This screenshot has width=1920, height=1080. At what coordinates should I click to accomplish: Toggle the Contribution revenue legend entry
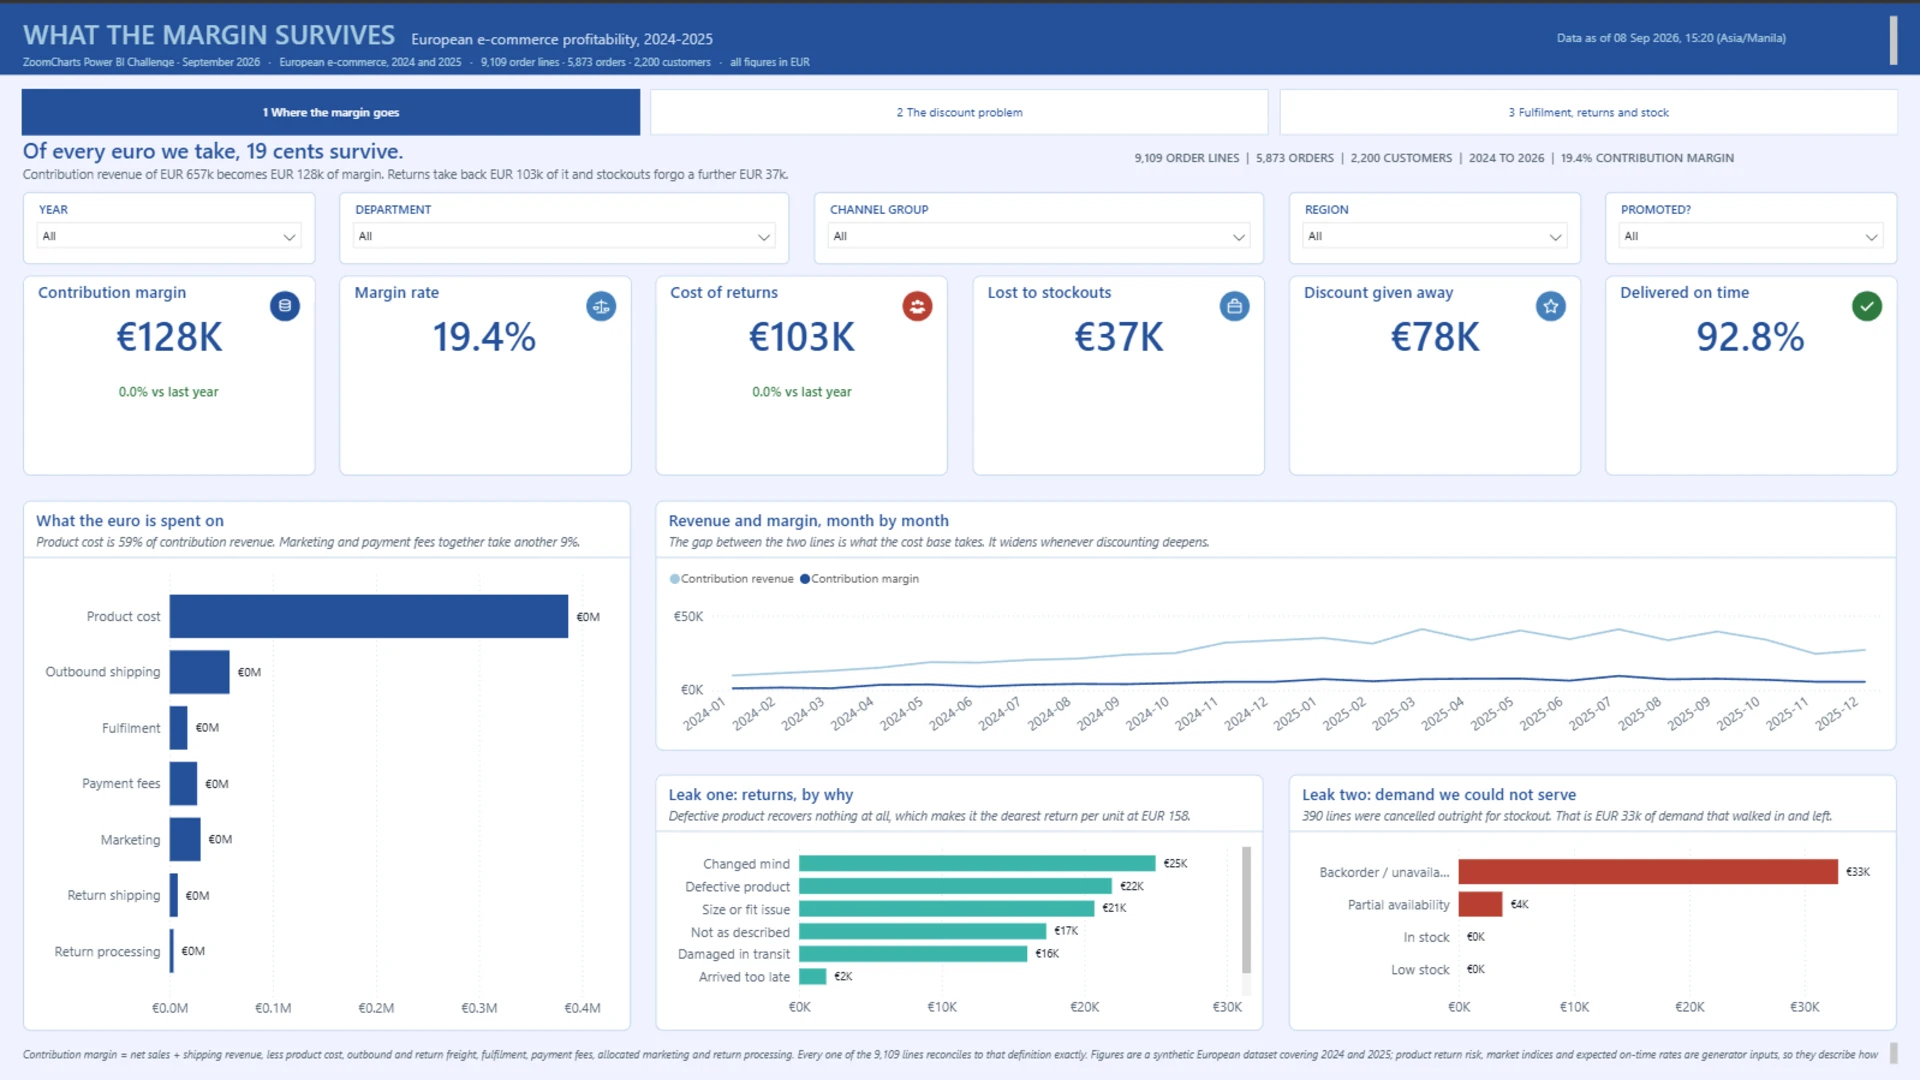(731, 579)
